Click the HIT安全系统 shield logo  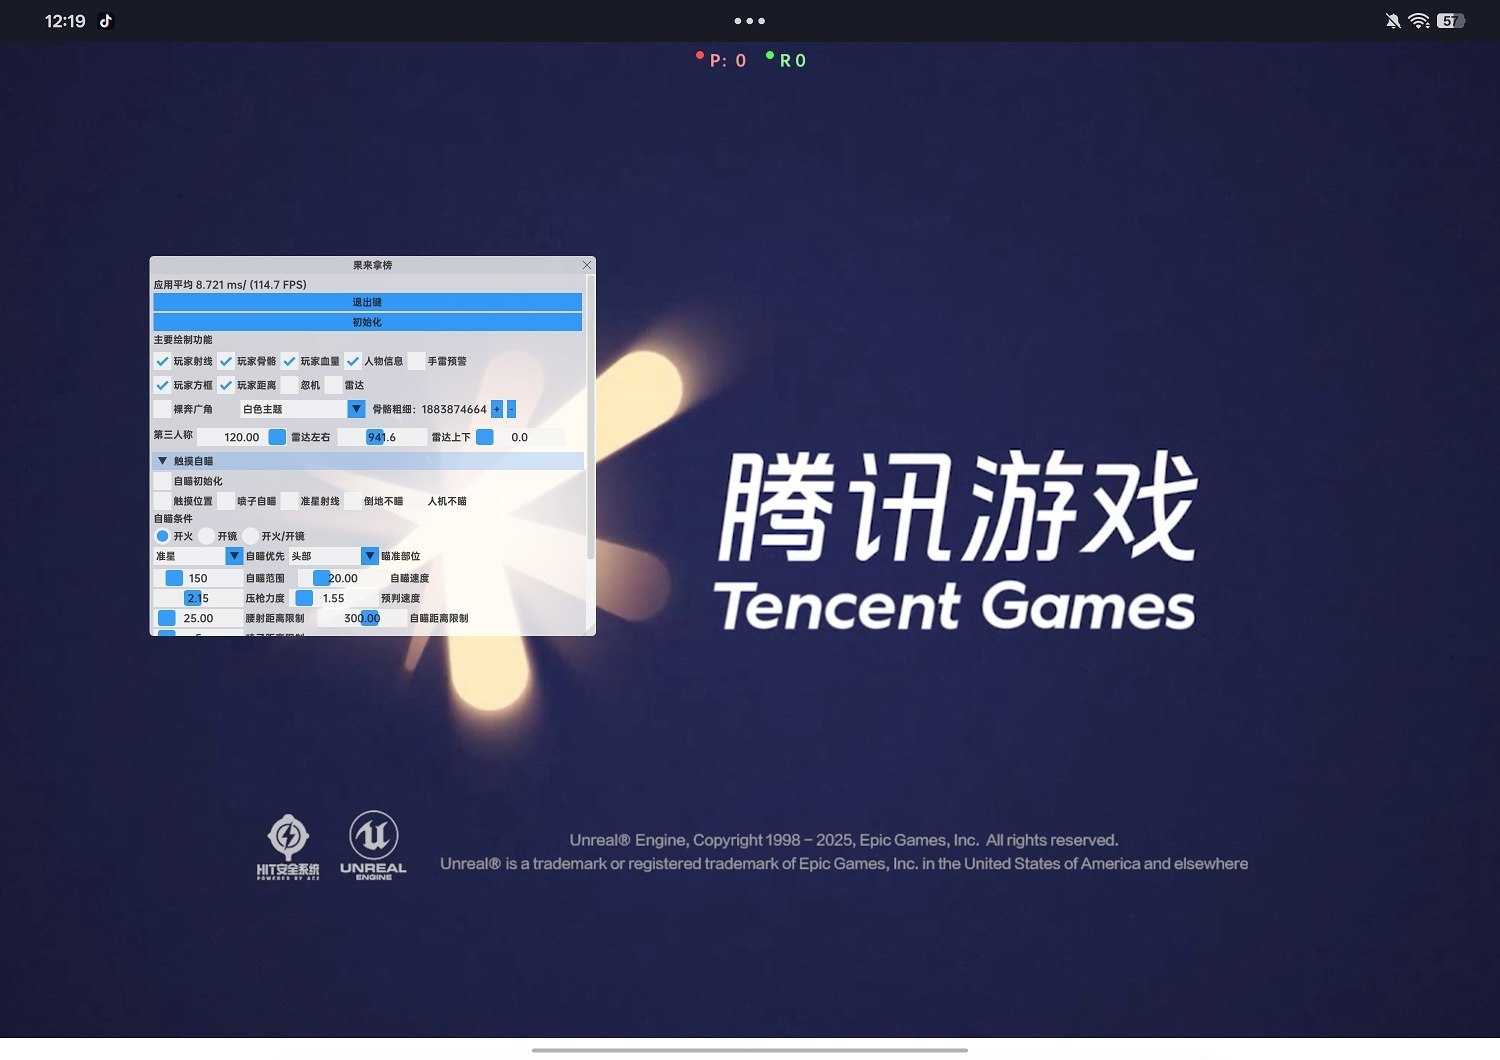click(x=288, y=845)
